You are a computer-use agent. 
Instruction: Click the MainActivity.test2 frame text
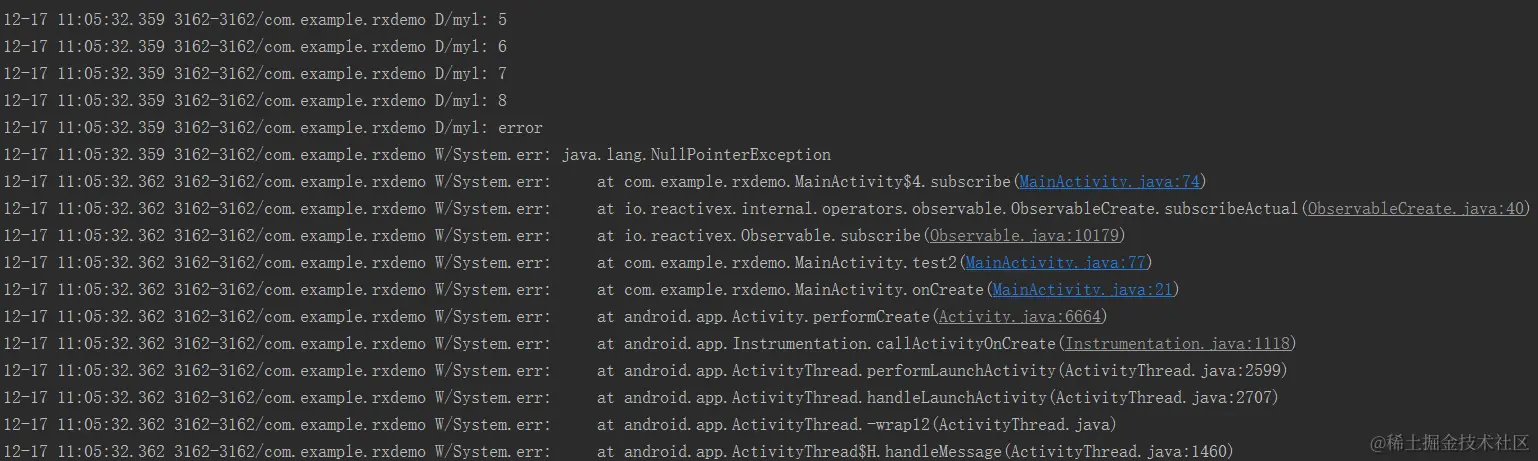pyautogui.click(x=791, y=263)
